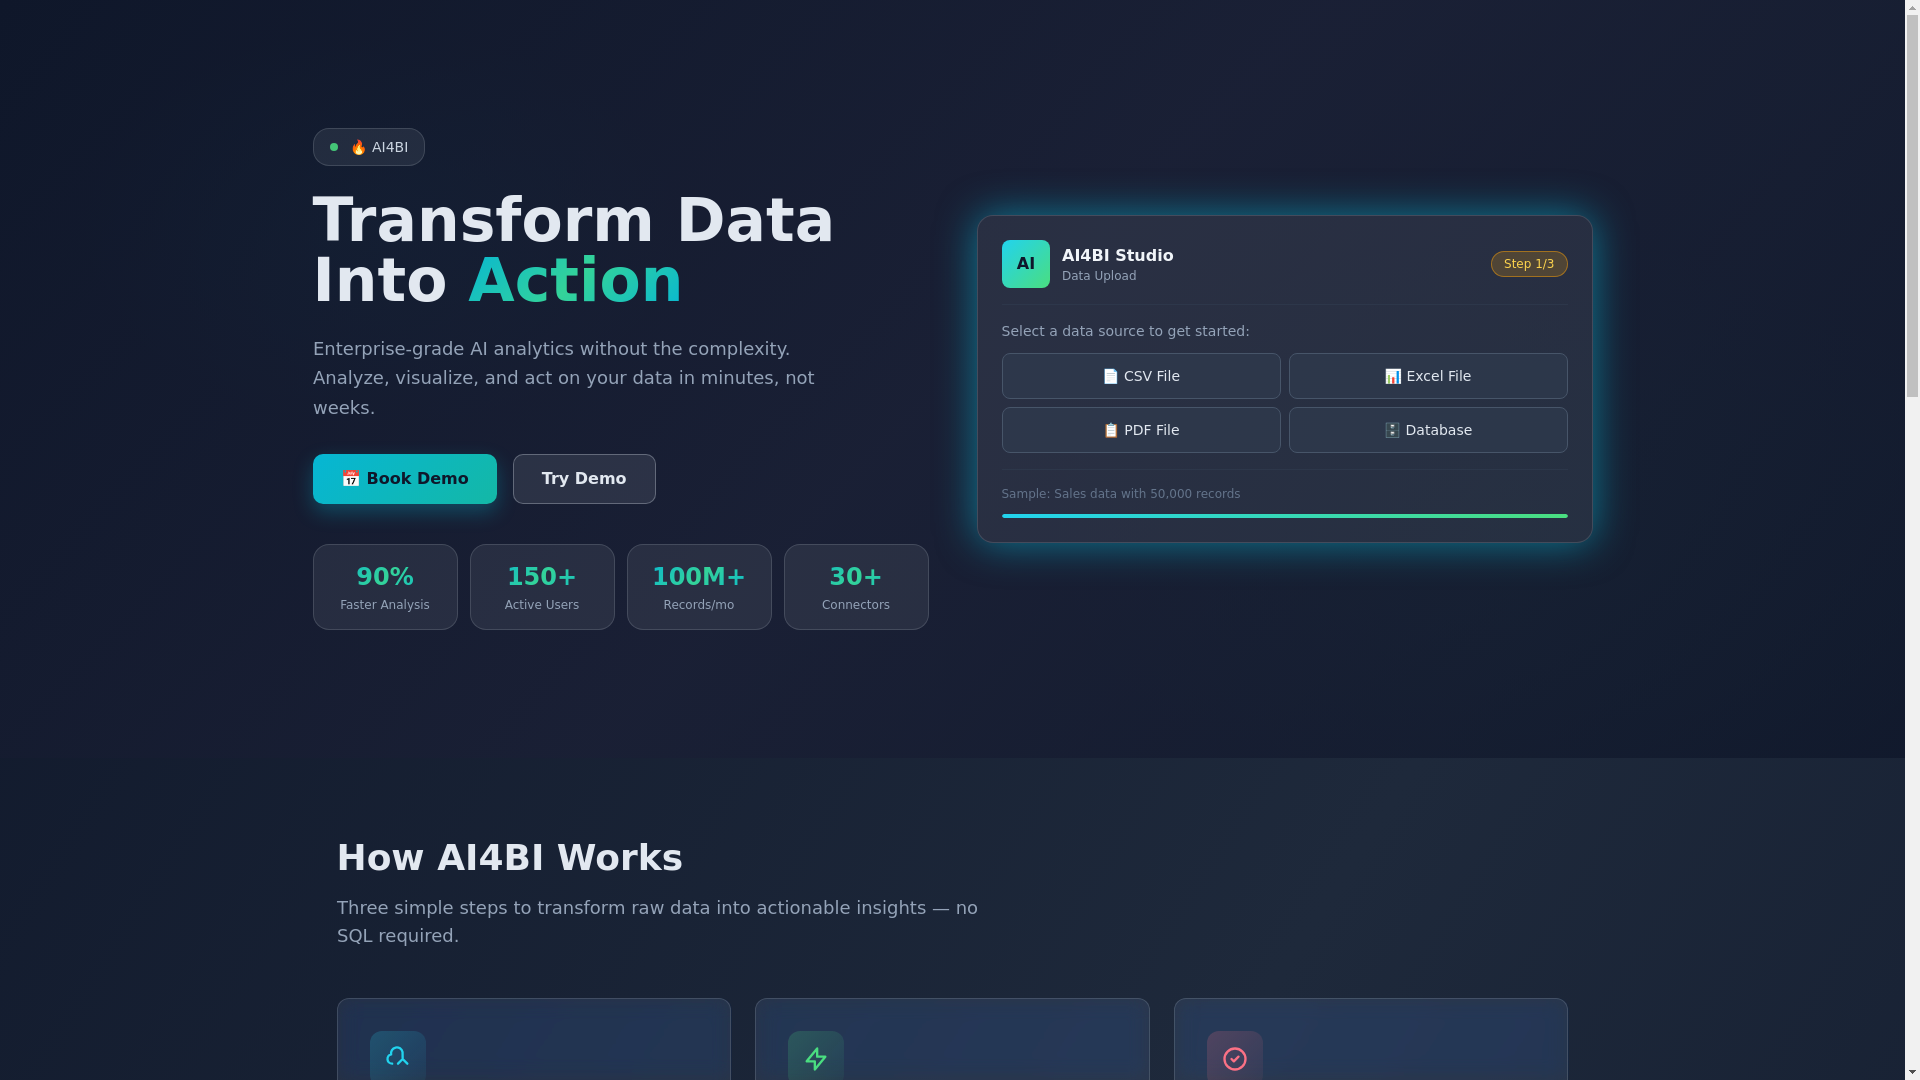
Task: Select the CSV File data source
Action: [x=1140, y=376]
